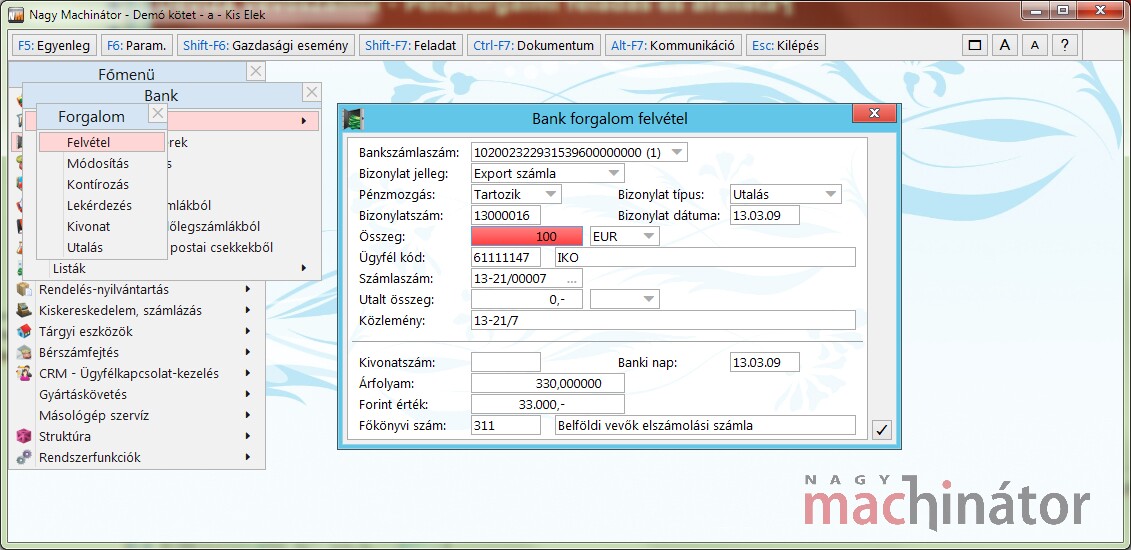Screen dimensions: 1131x550
Task: Open the Bizonylat típus Utalás dropdown
Action: click(x=831, y=195)
